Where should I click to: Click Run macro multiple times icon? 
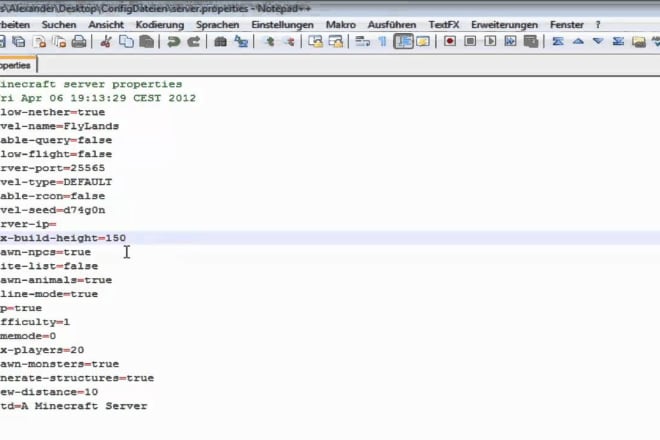[511, 42]
